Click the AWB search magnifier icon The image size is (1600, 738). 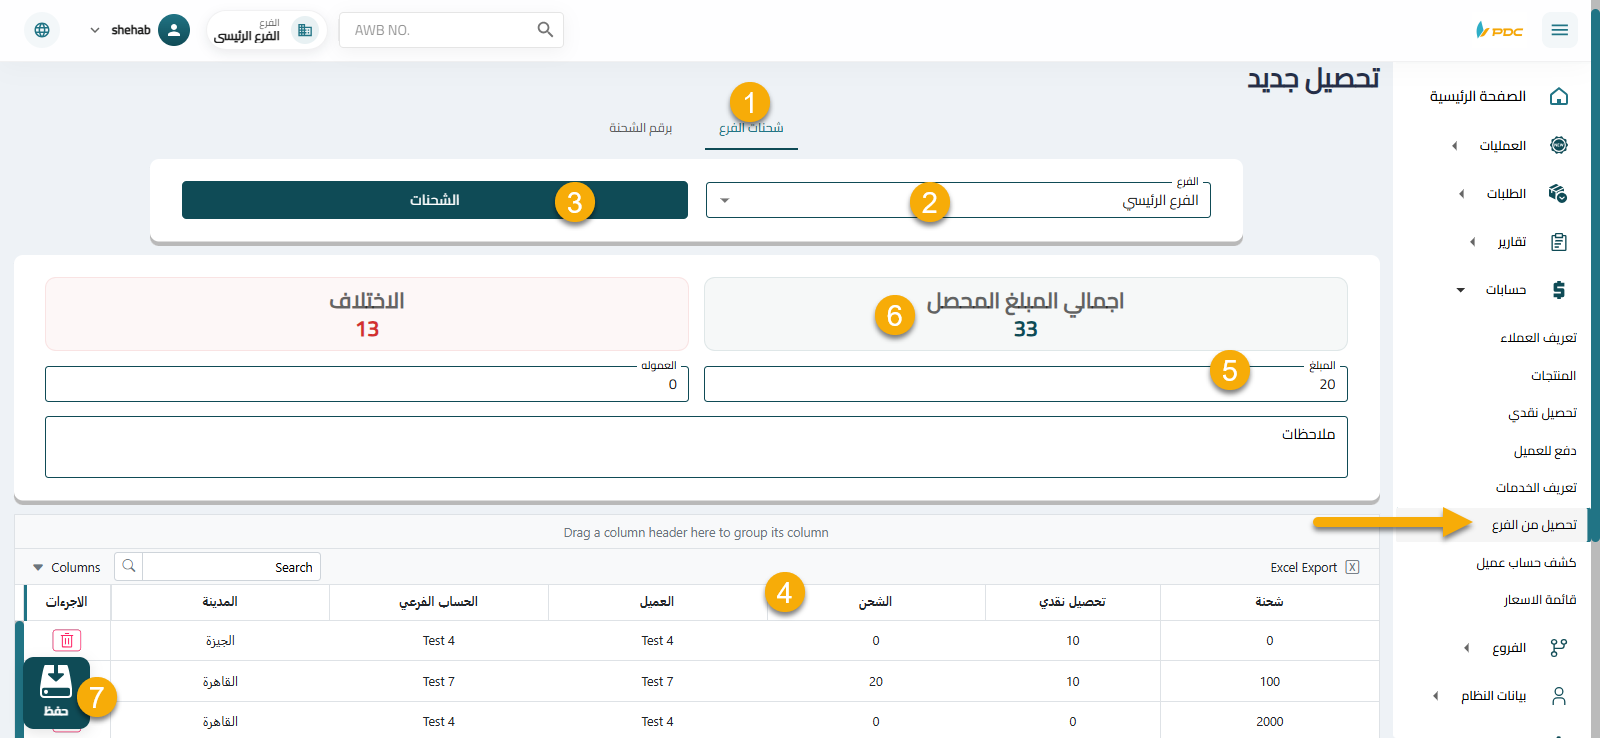pos(545,30)
